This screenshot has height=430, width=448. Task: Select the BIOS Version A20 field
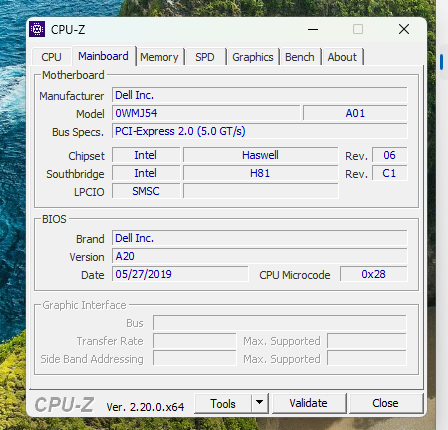point(260,256)
